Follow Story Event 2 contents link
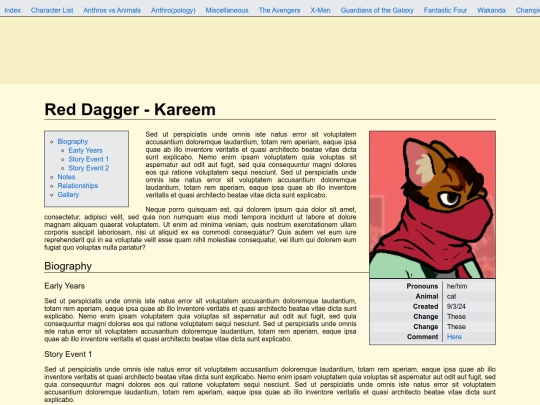The image size is (540, 405). click(89, 168)
